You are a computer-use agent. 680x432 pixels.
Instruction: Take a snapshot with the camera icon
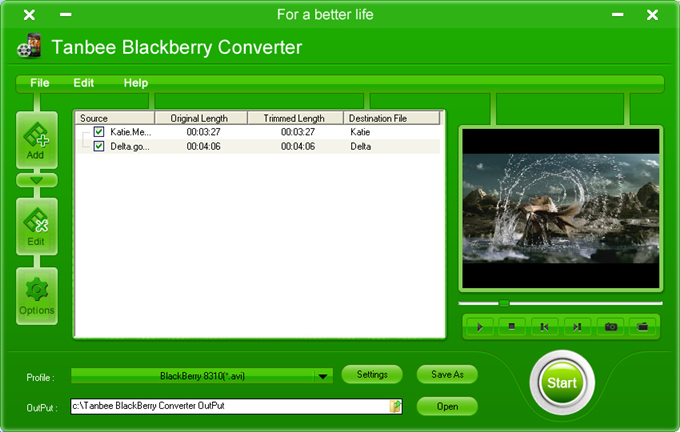click(610, 327)
